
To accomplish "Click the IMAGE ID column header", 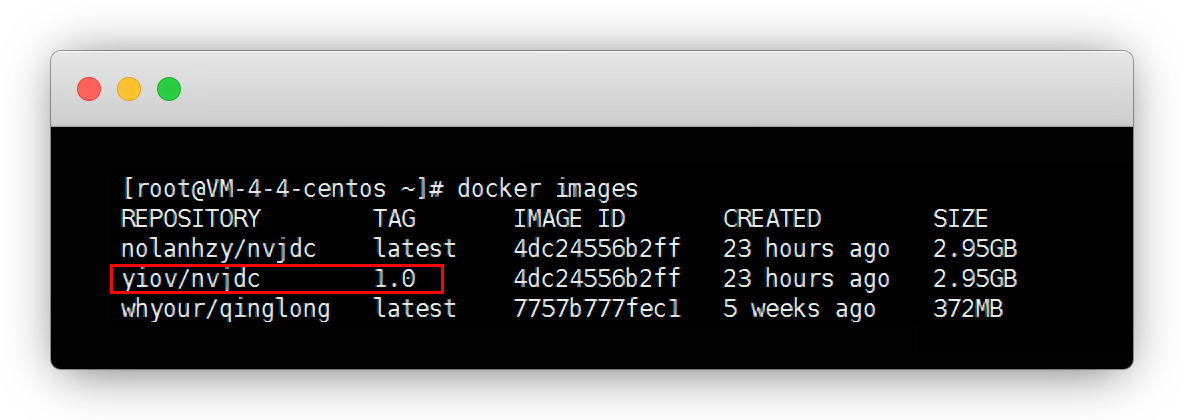I will tap(569, 219).
